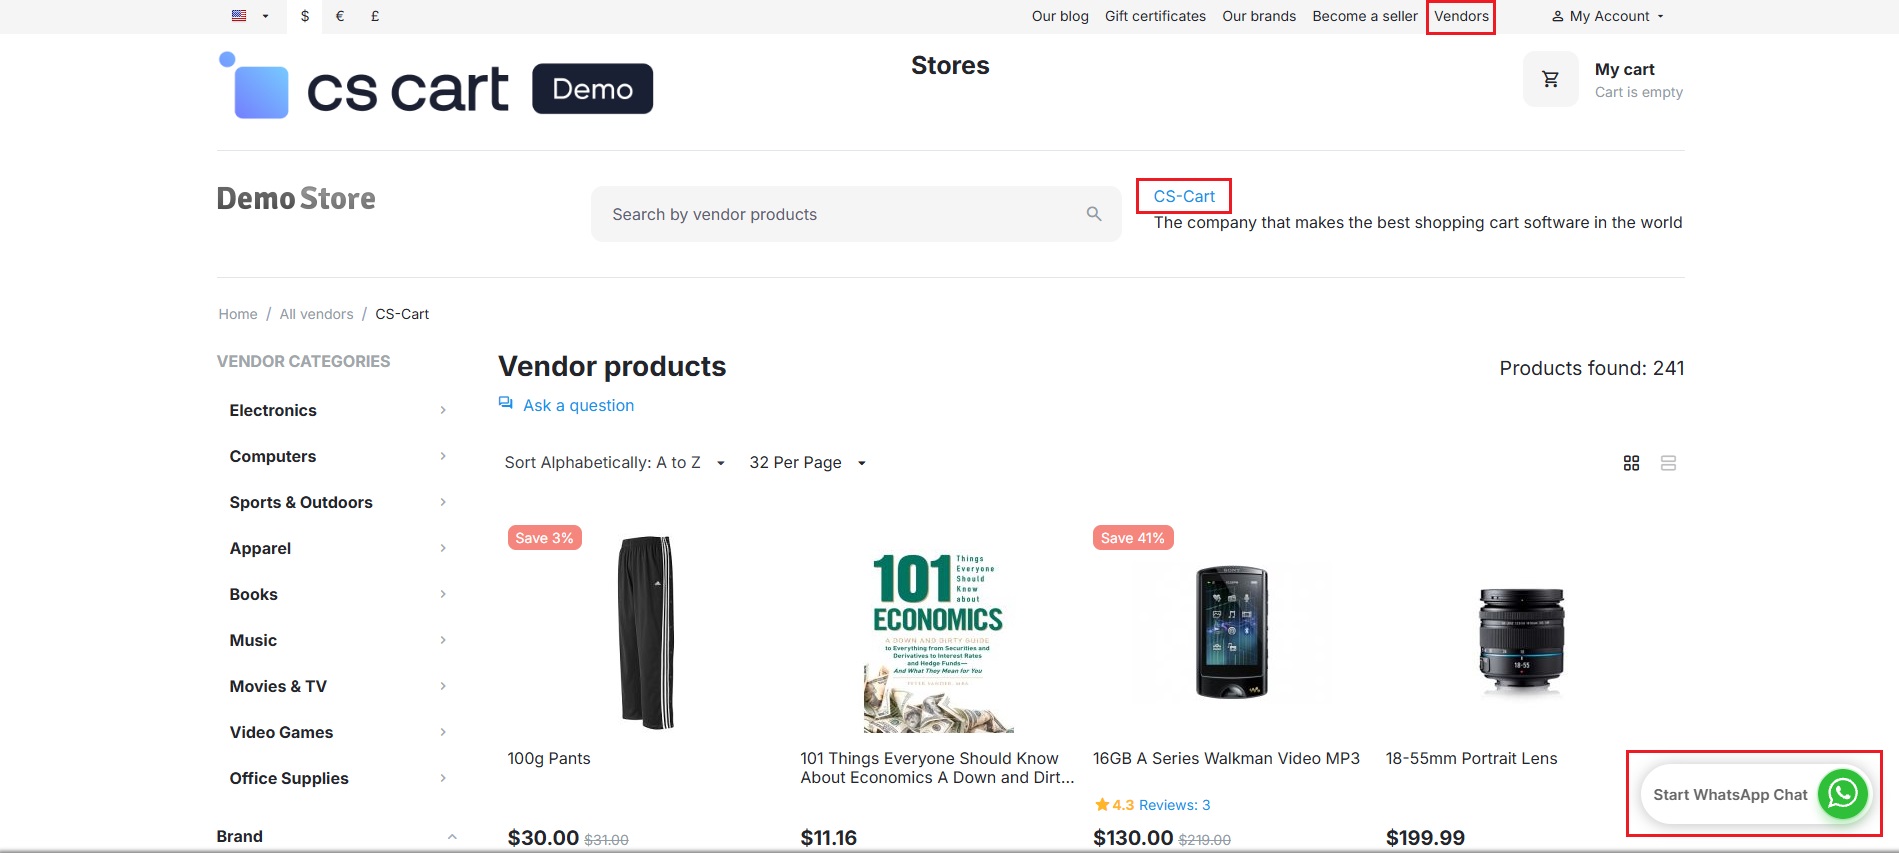The height and width of the screenshot is (853, 1899).
Task: Collapse the Brand filter section
Action: click(x=452, y=836)
